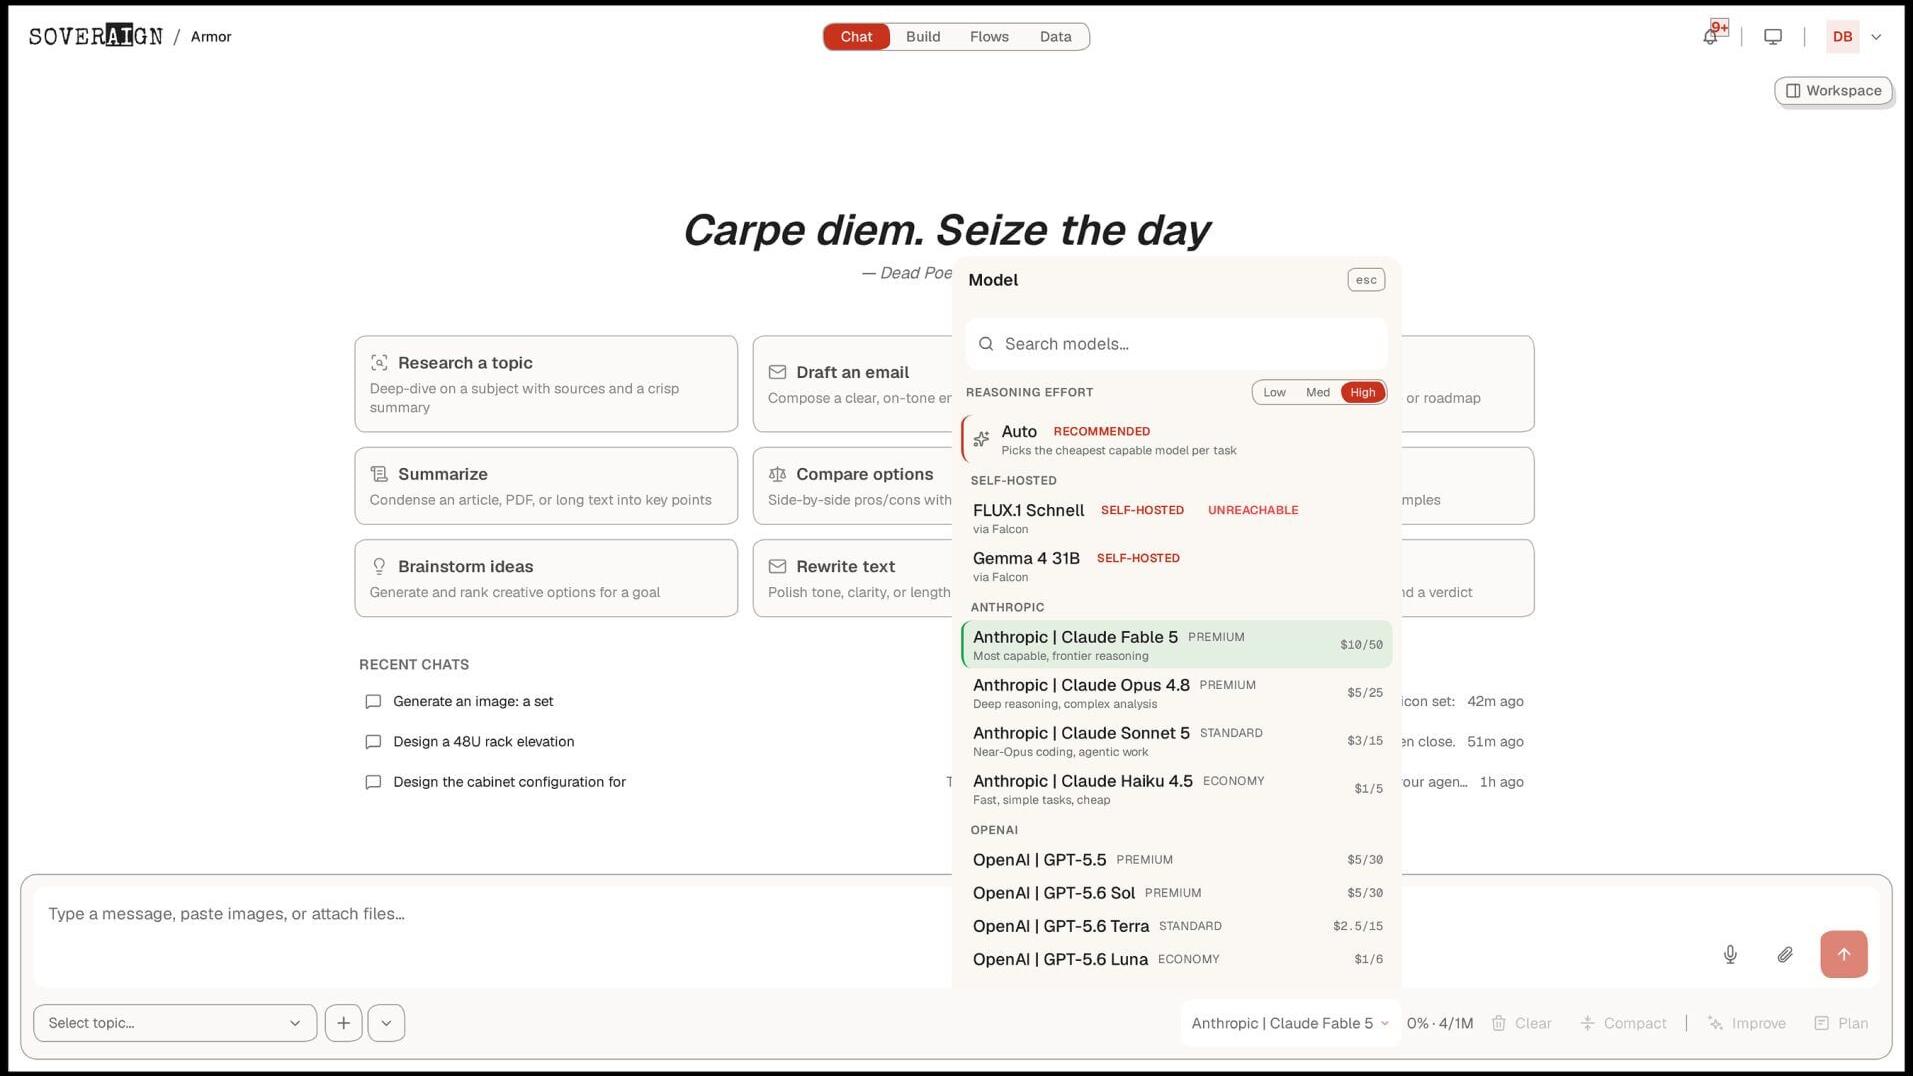1913x1076 pixels.
Task: Choose OpenAI GPT-5.6 Terra model
Action: (1176, 926)
